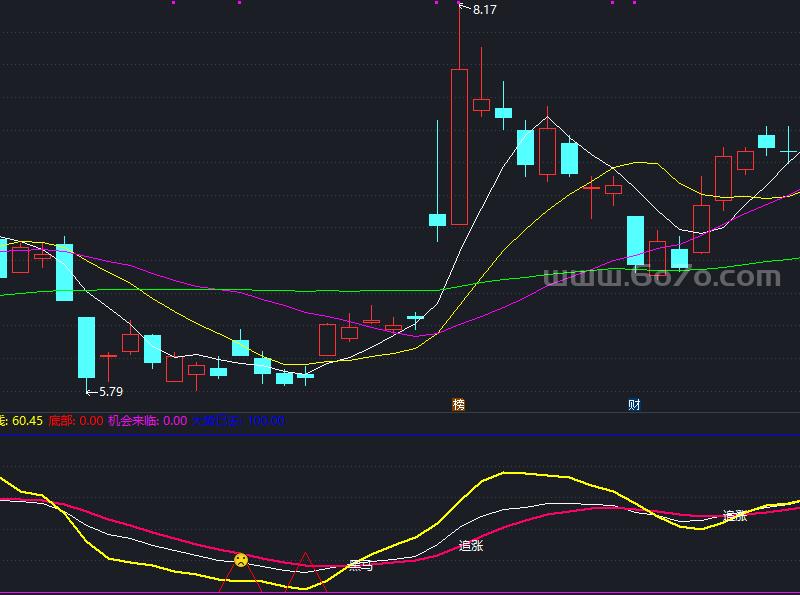Click the sad face signal icon
Image resolution: width=800 pixels, height=595 pixels.
coord(241,560)
